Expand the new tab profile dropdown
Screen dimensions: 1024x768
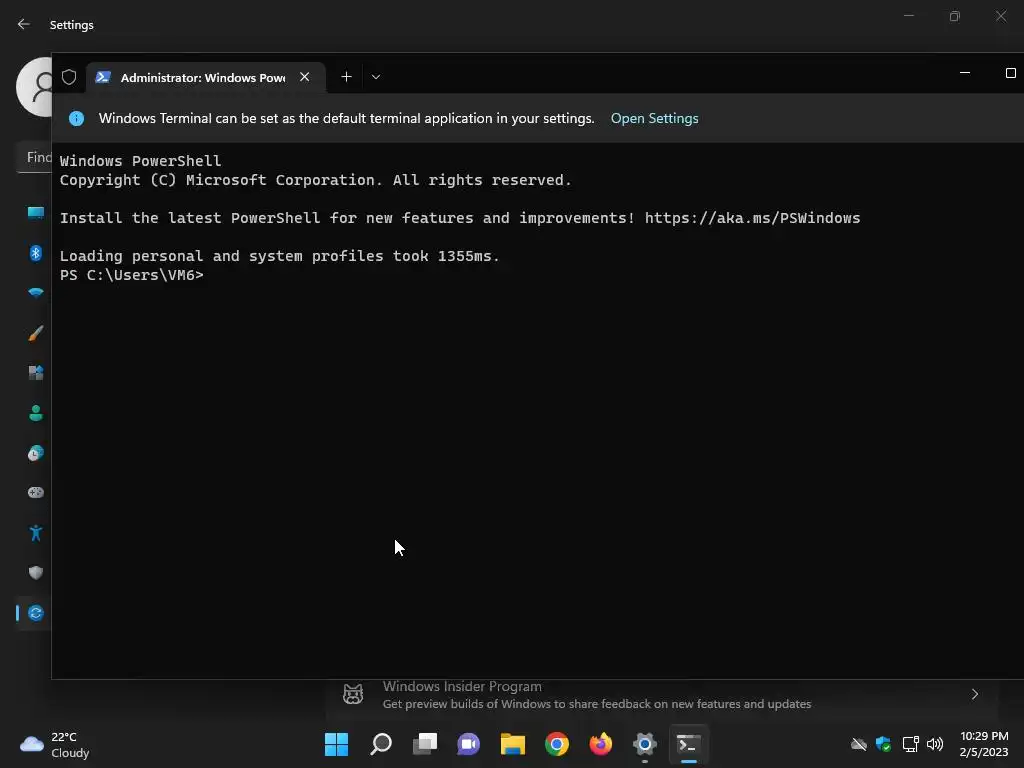[376, 77]
